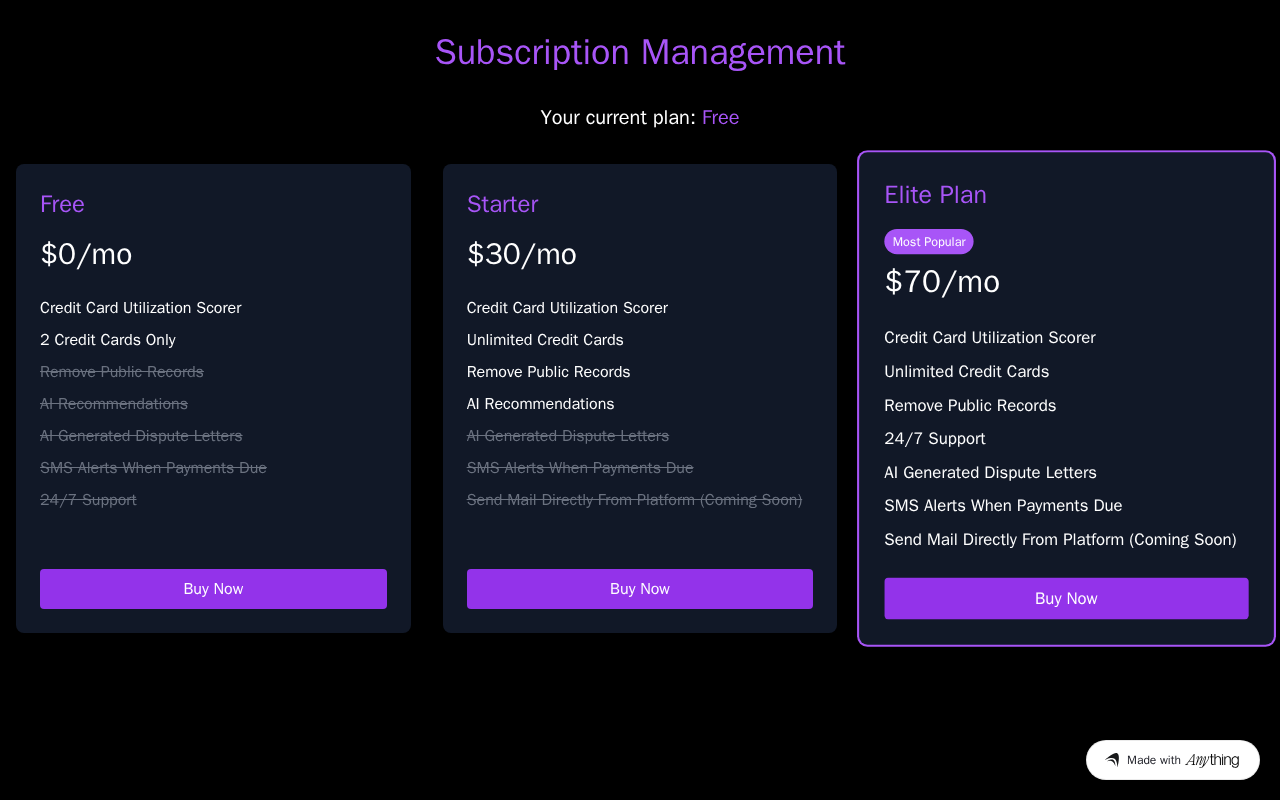
Task: Open the Made with Anything badge
Action: 1173,760
